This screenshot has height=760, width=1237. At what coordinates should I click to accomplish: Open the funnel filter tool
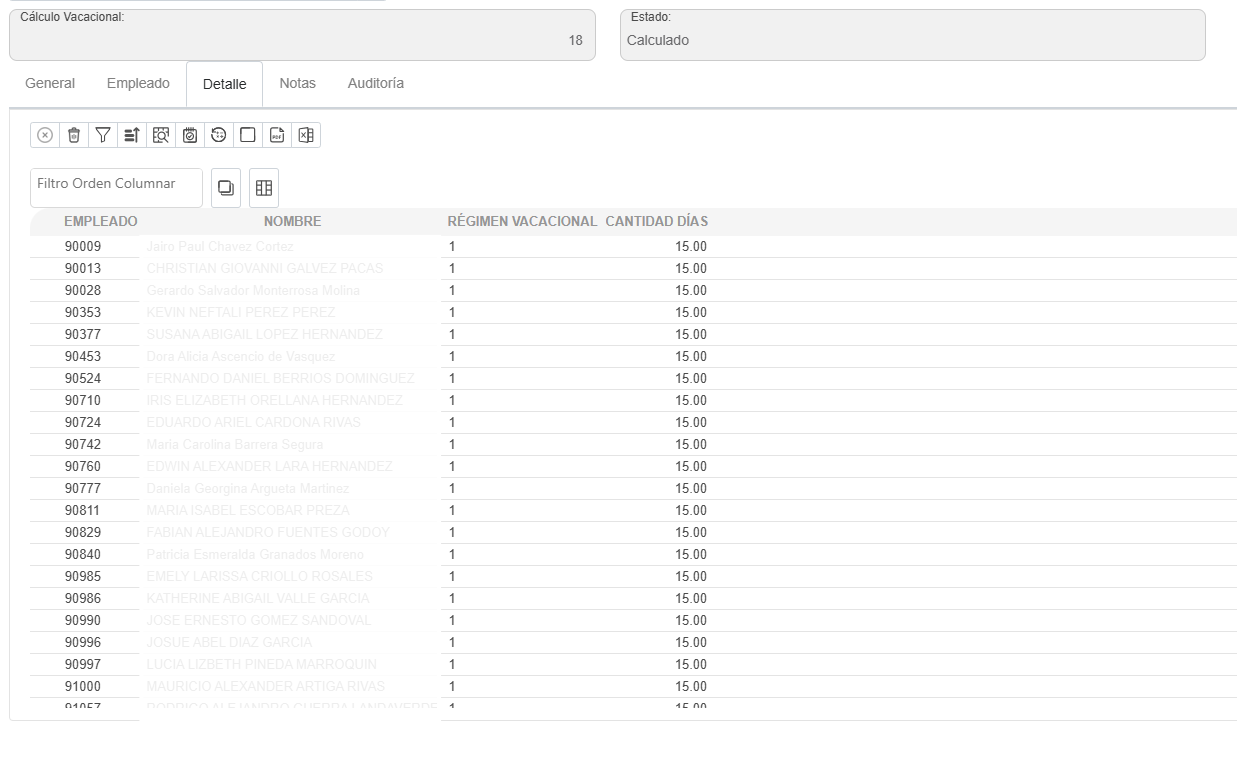click(102, 135)
